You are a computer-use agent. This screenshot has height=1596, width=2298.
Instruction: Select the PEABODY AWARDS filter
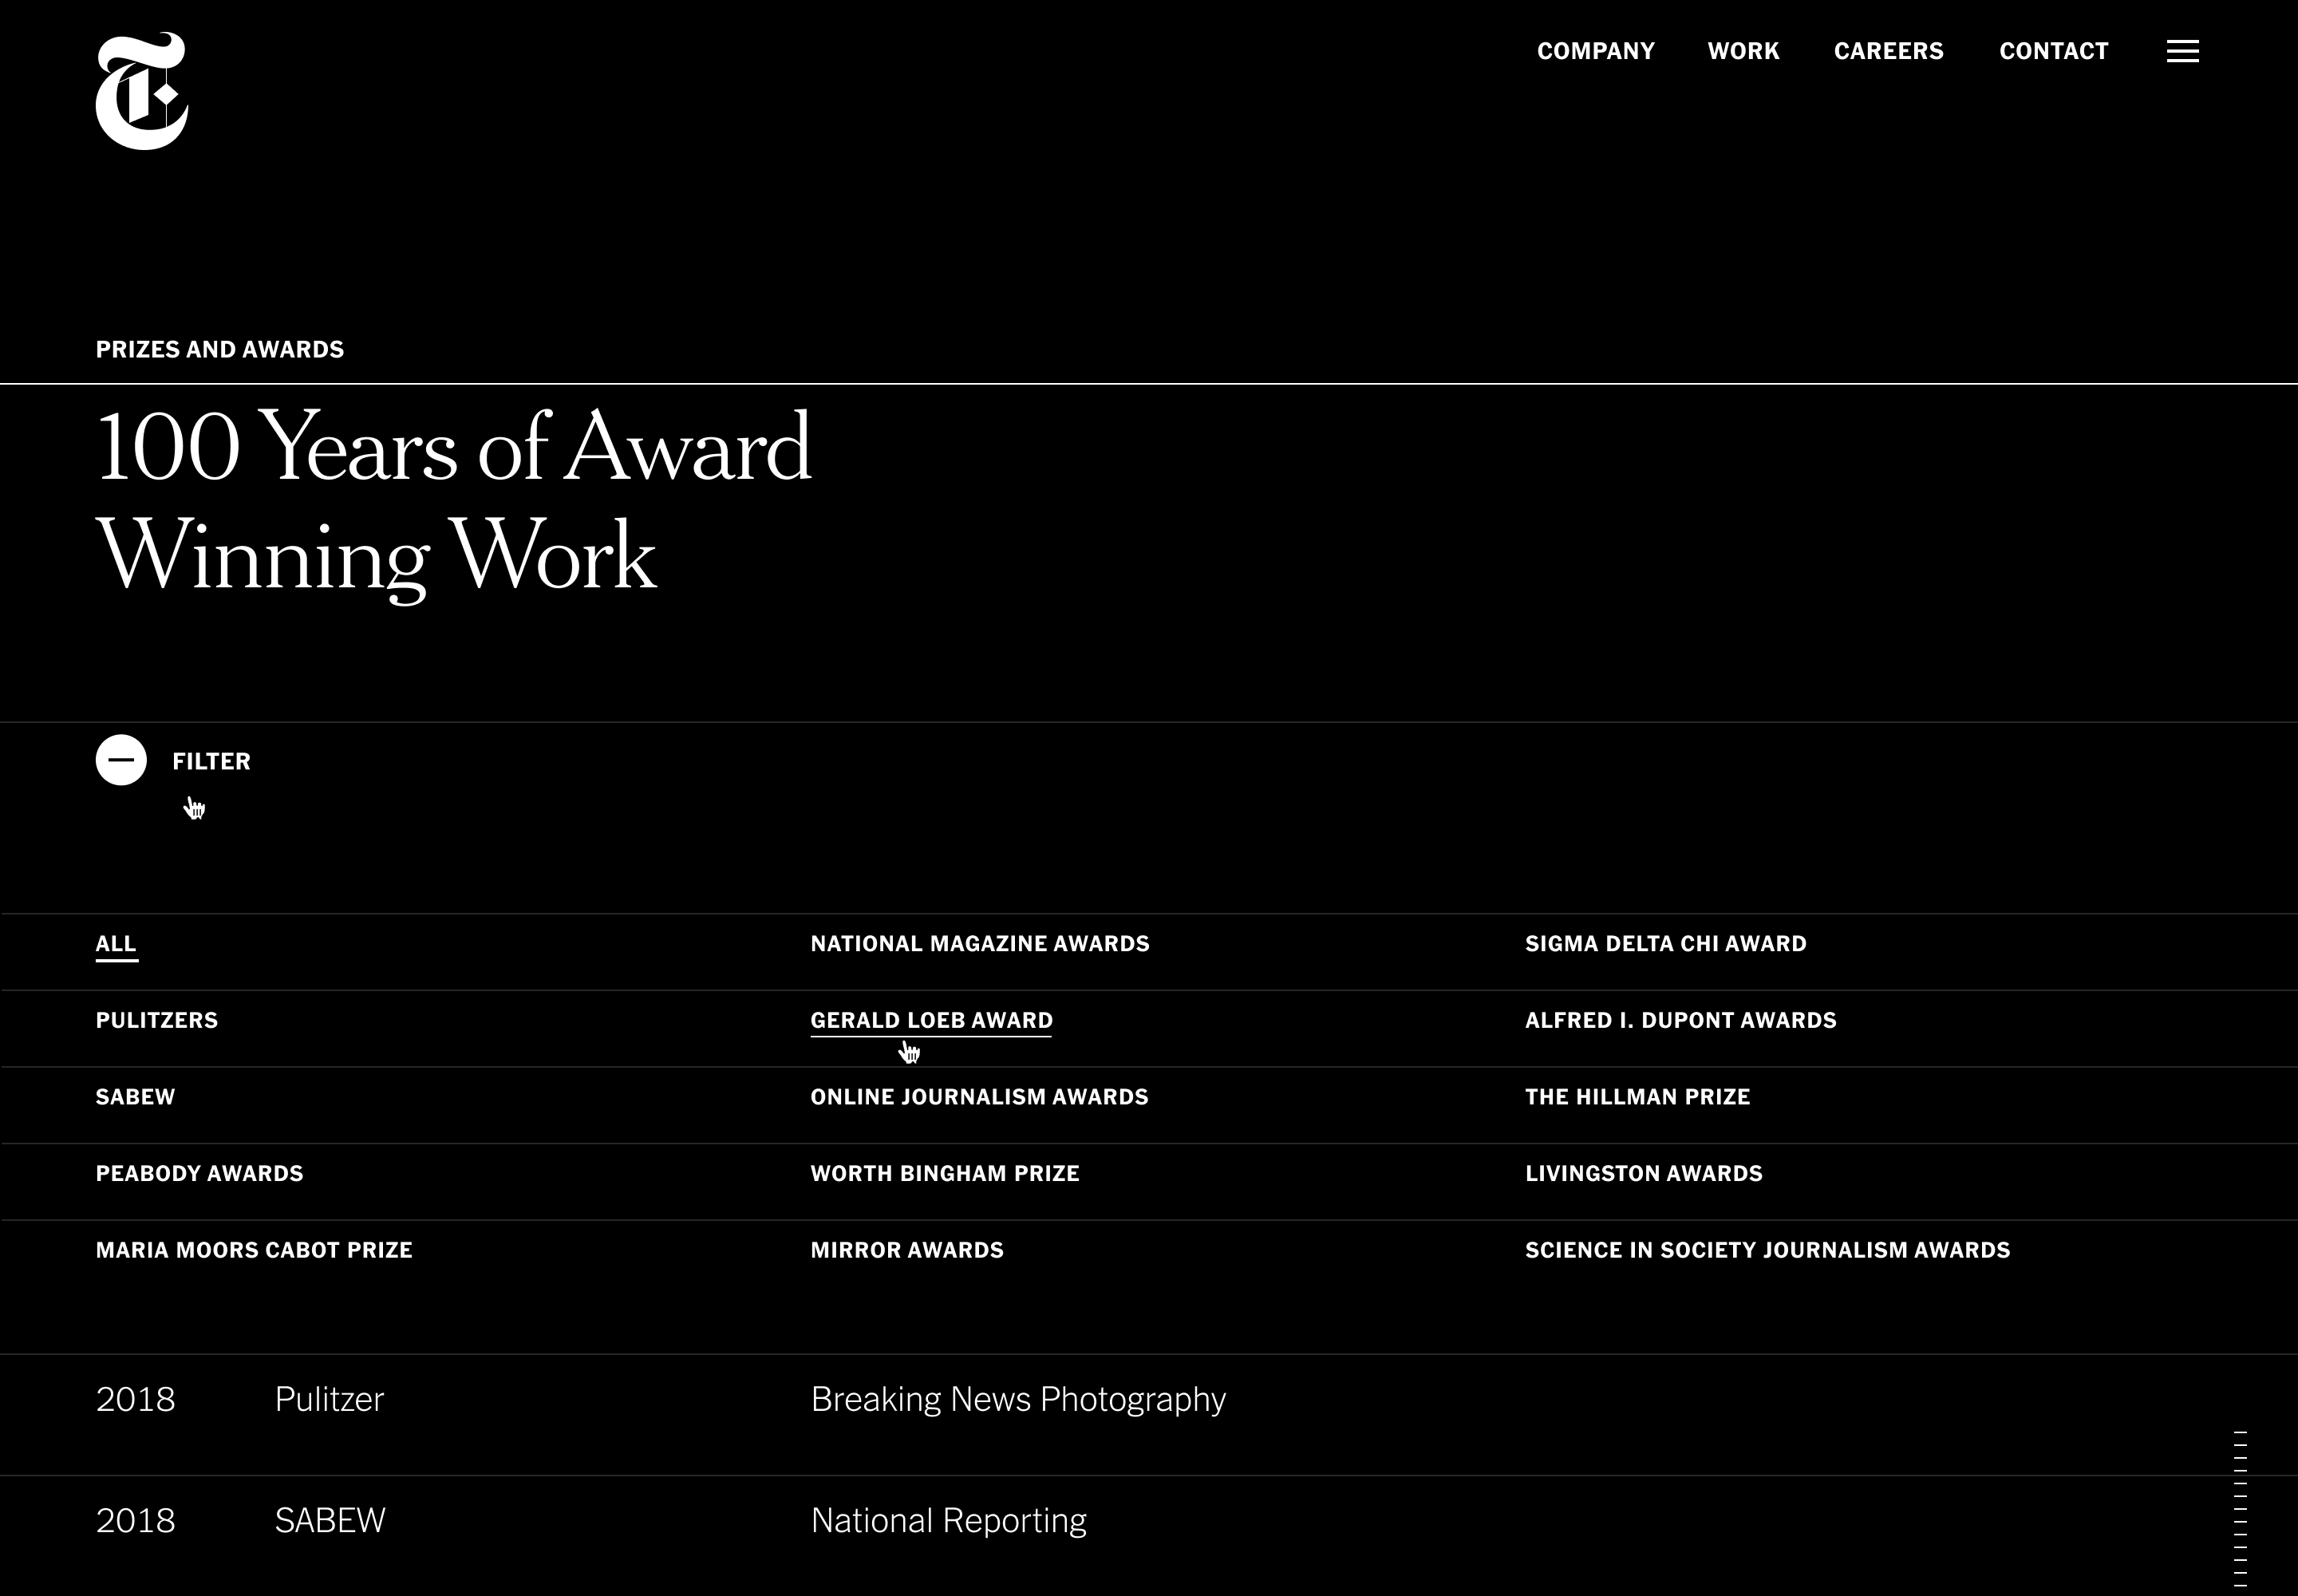point(199,1173)
